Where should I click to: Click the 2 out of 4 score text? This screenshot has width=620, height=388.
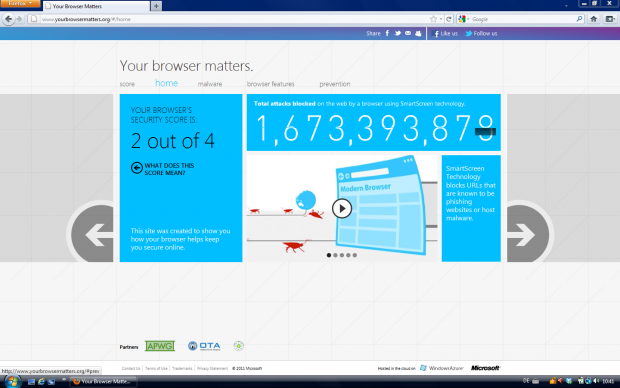173,141
